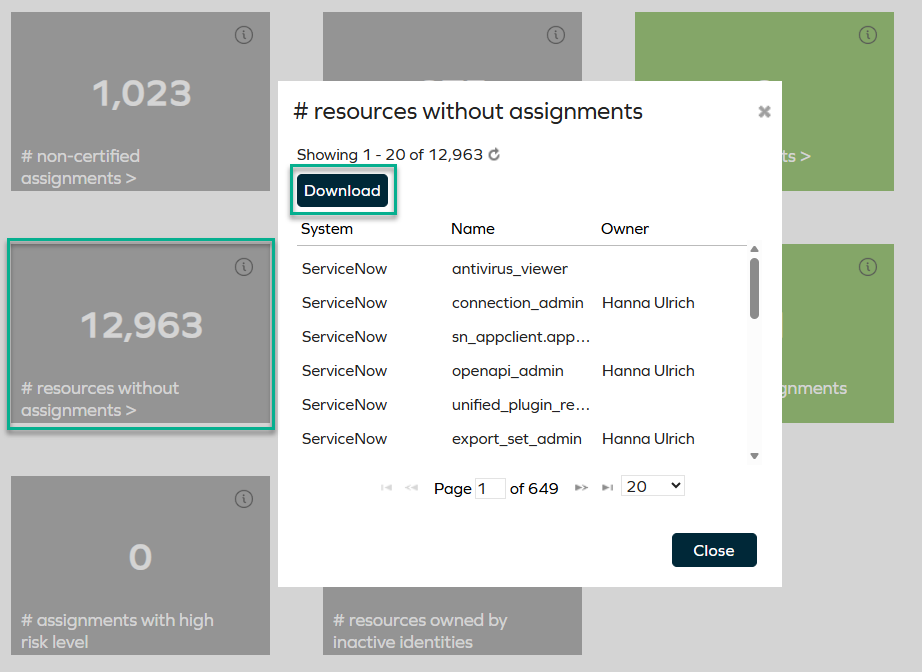
Task: Open the page size dropdown showing 20
Action: (x=652, y=485)
